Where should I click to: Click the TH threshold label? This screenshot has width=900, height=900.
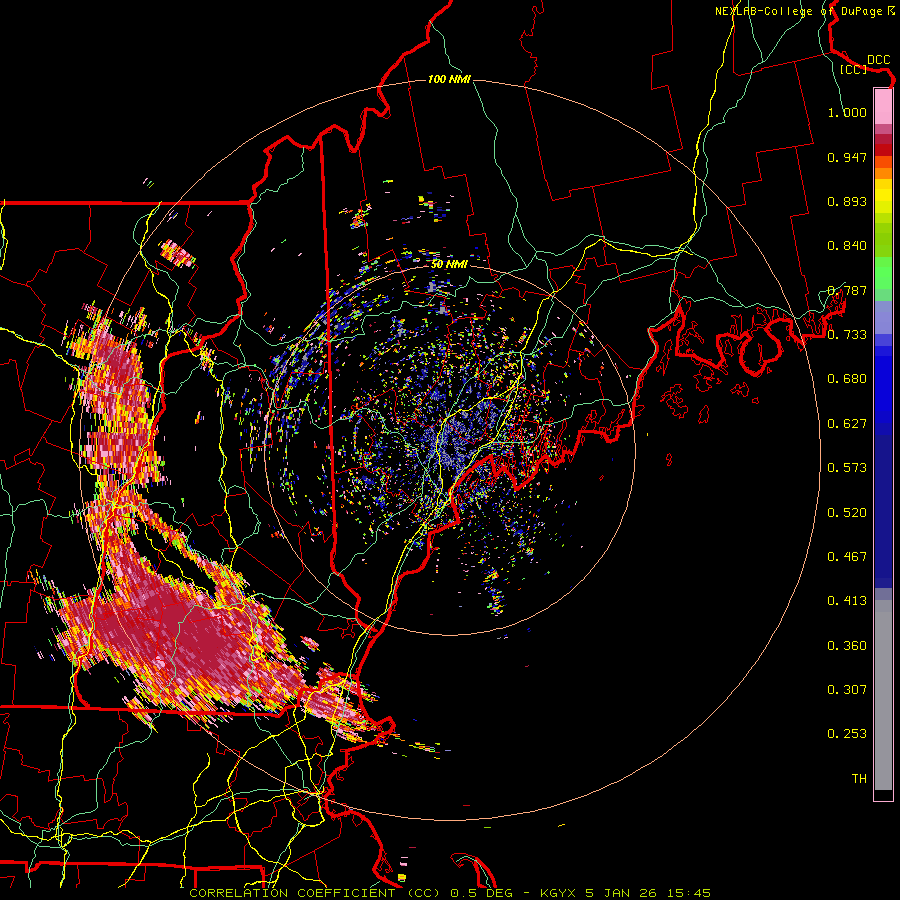click(x=859, y=779)
